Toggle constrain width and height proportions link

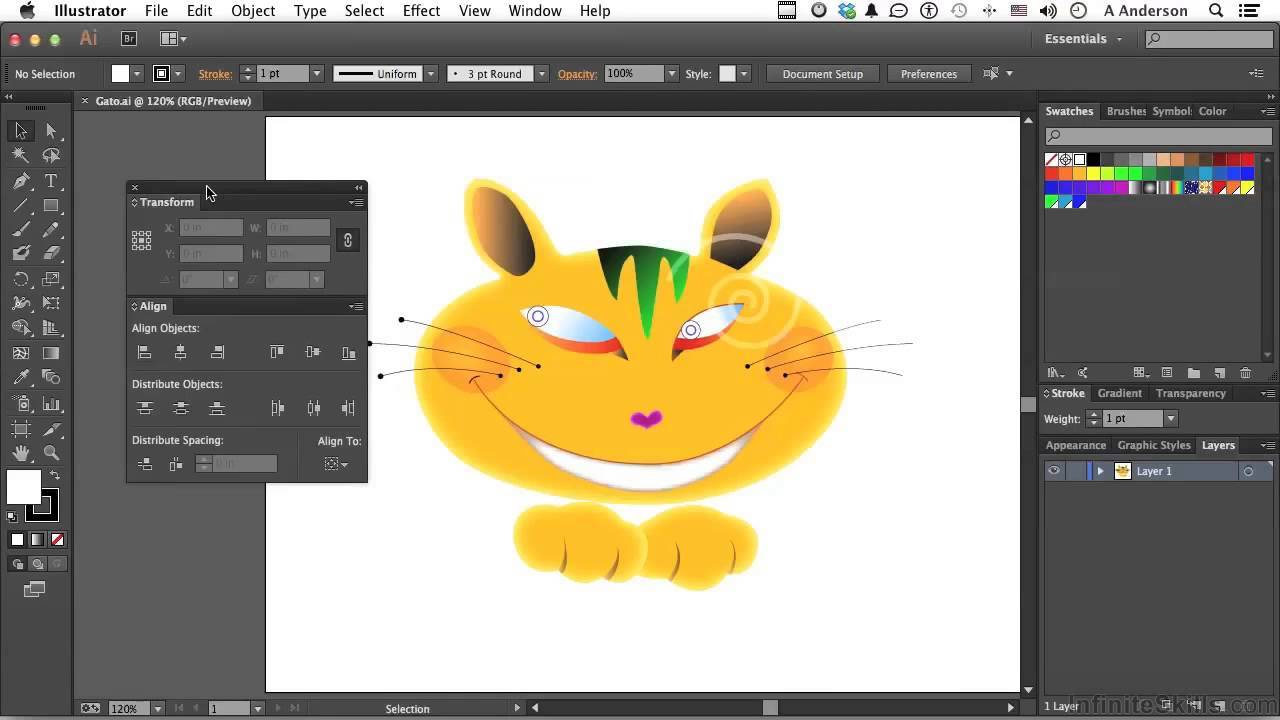347,240
